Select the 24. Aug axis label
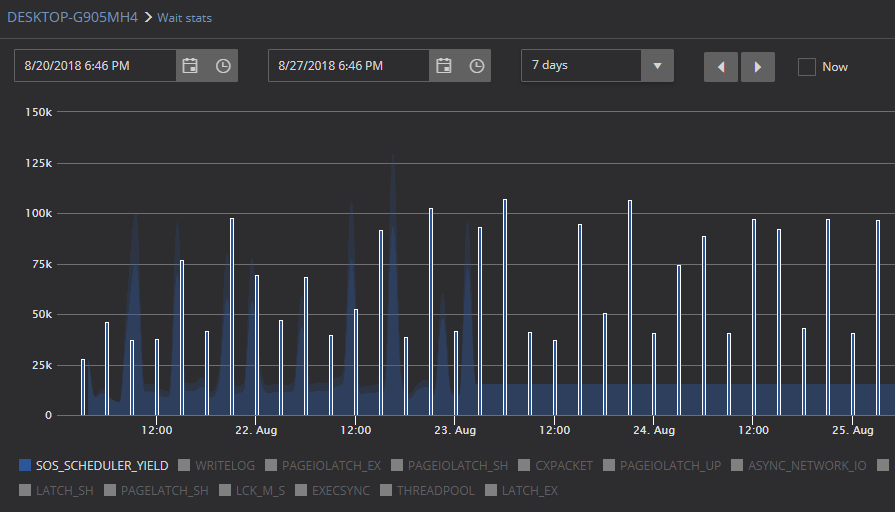This screenshot has height=512, width=895. point(654,430)
